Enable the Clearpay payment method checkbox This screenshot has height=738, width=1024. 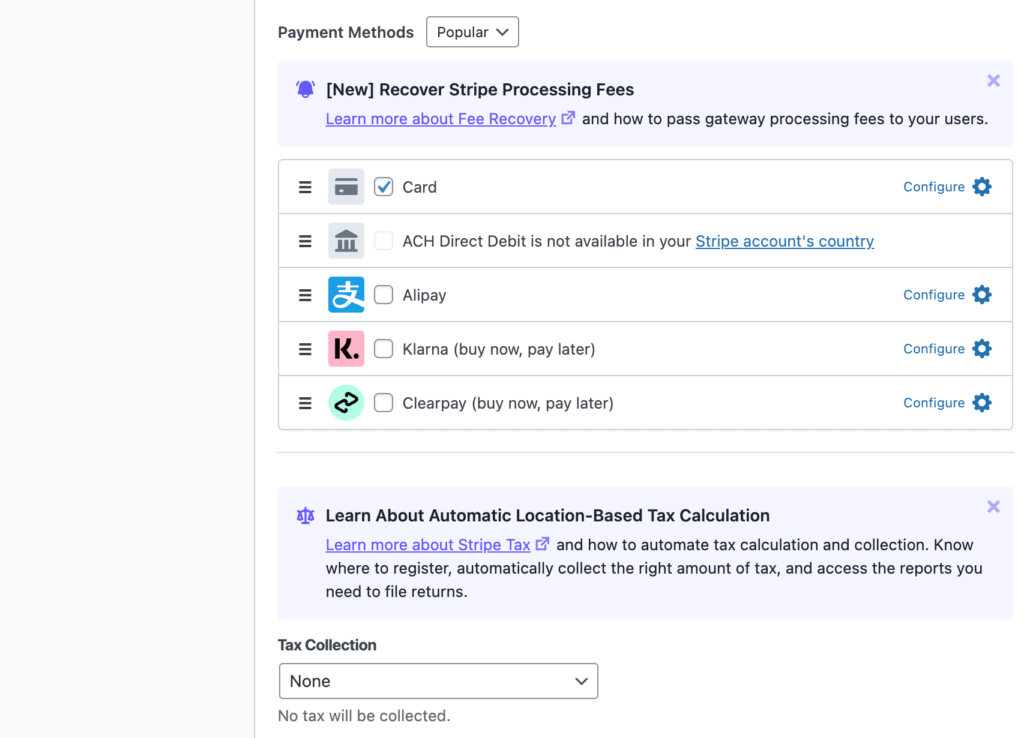click(383, 403)
